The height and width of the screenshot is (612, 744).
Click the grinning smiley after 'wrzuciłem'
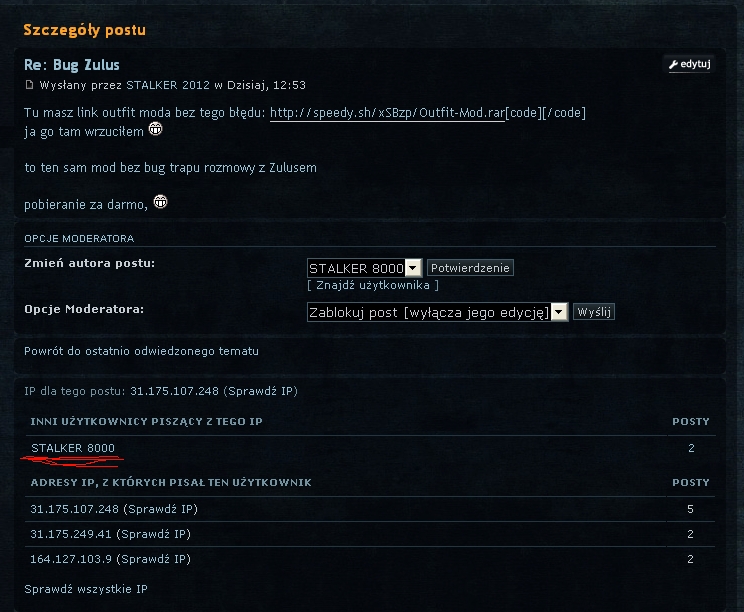[x=156, y=129]
